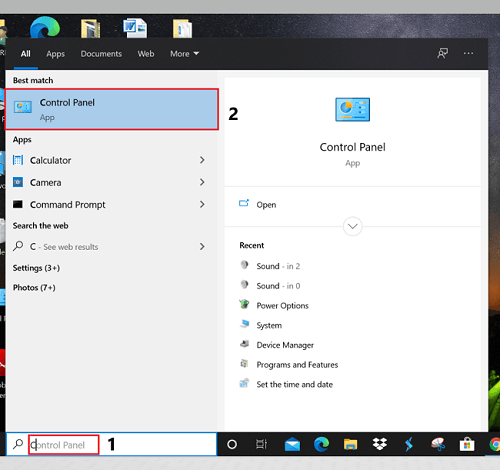
Task: Click the Control Panel icon in best match
Action: (23, 107)
